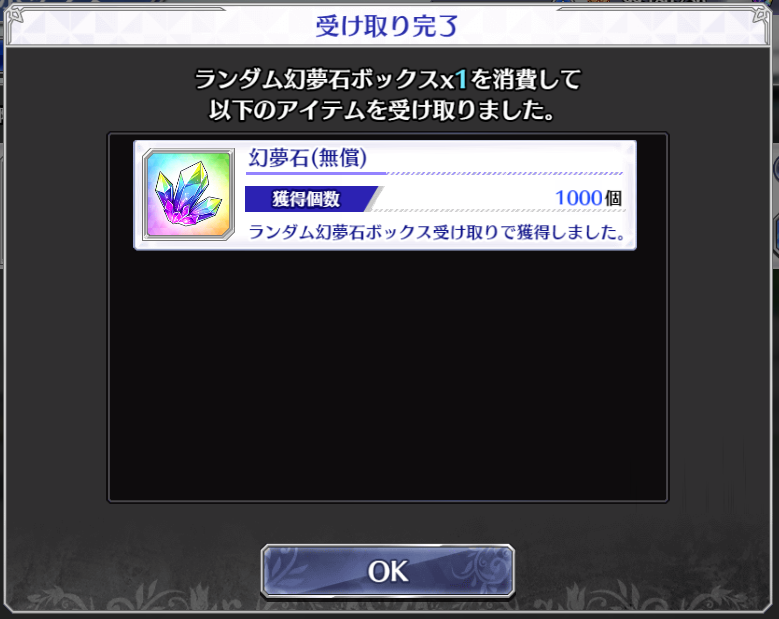Click the partially hidden round icon at right edge
This screenshot has width=779, height=619.
tap(775, 169)
